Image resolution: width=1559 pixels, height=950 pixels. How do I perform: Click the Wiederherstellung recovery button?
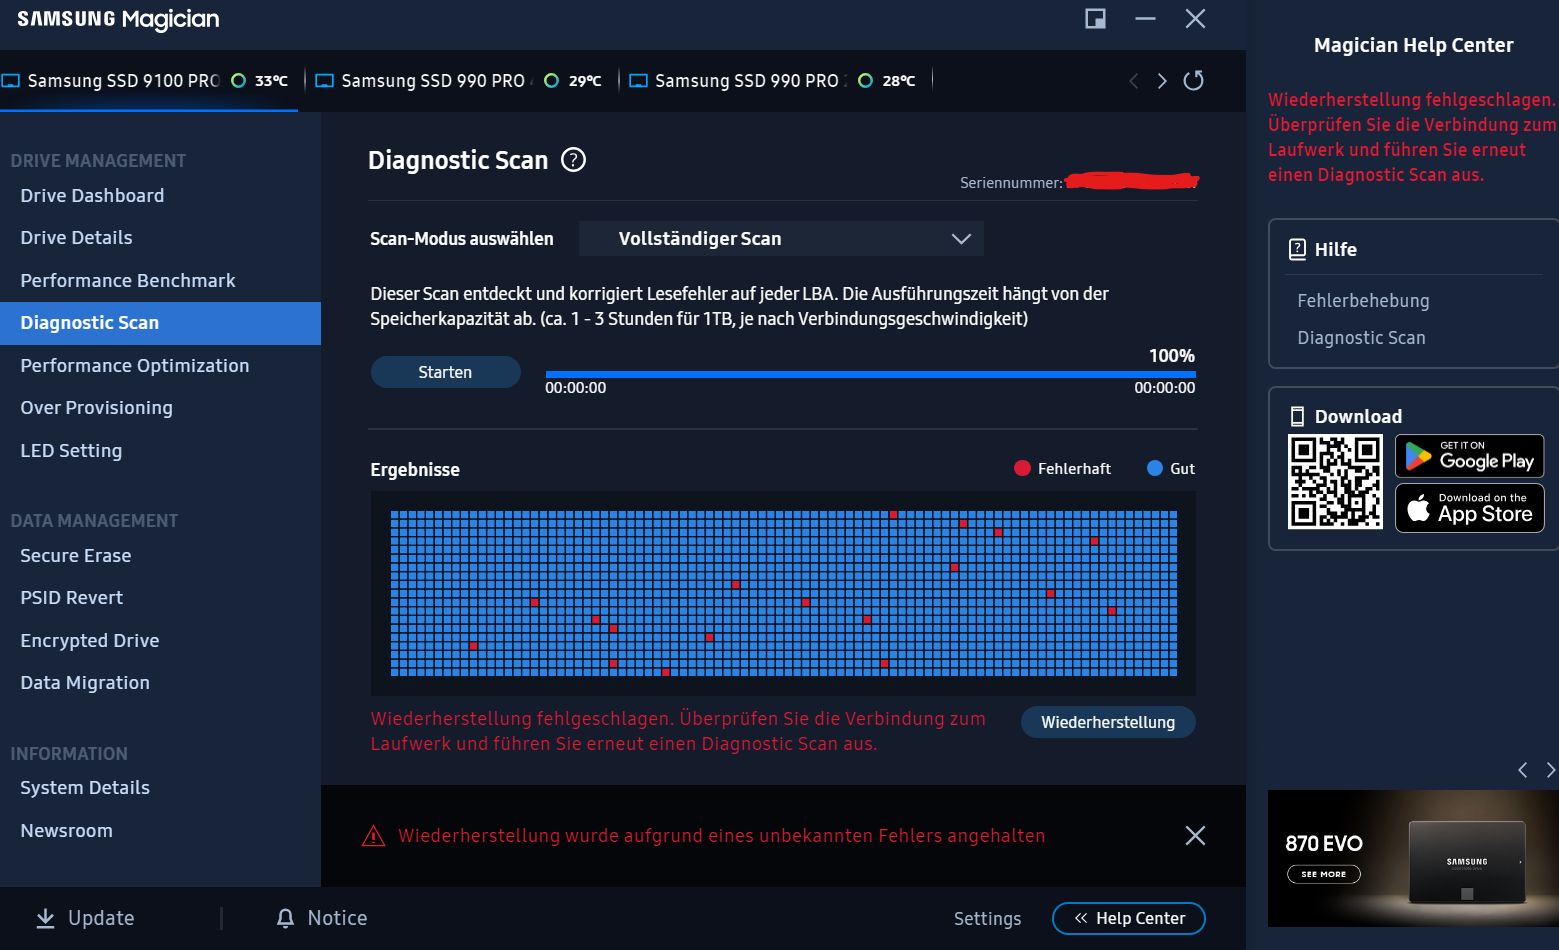[x=1108, y=722]
